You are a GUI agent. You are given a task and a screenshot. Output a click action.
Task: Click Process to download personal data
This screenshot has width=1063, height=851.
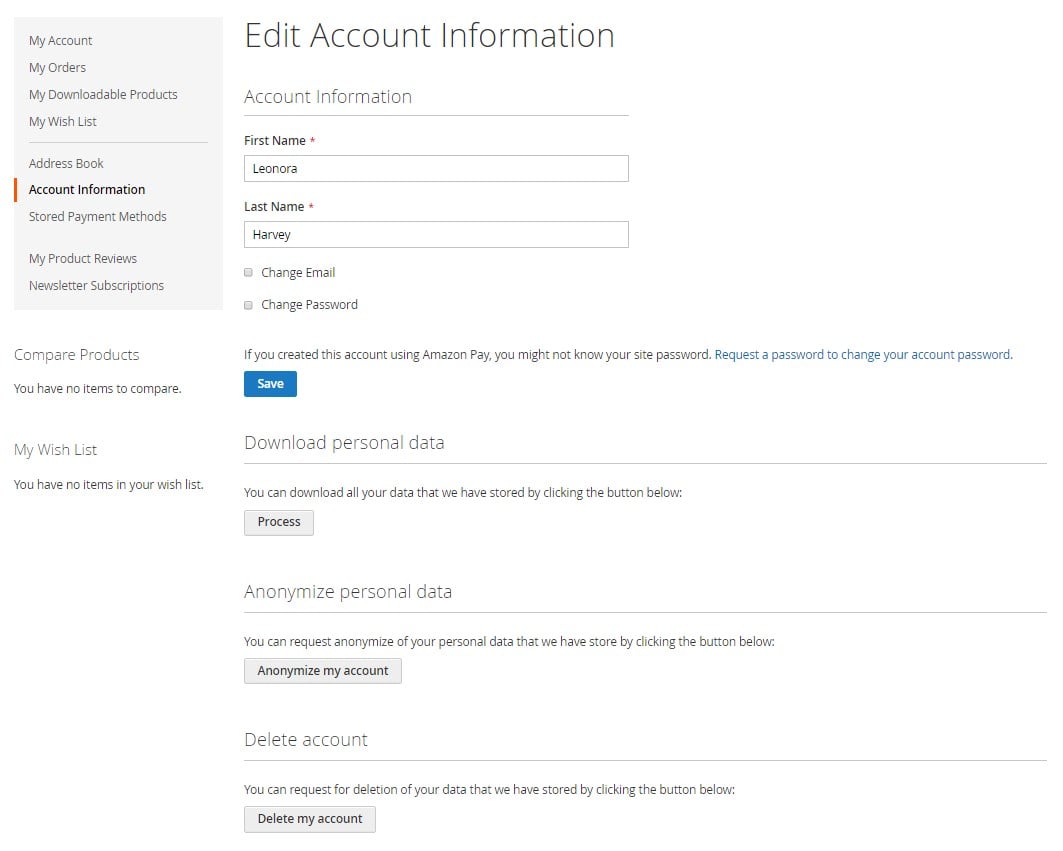[279, 522]
